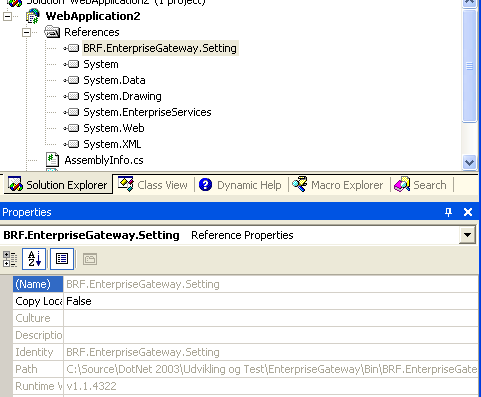This screenshot has height=397, width=481.
Task: Select the System.Drawing reference
Action: pyautogui.click(x=122, y=96)
